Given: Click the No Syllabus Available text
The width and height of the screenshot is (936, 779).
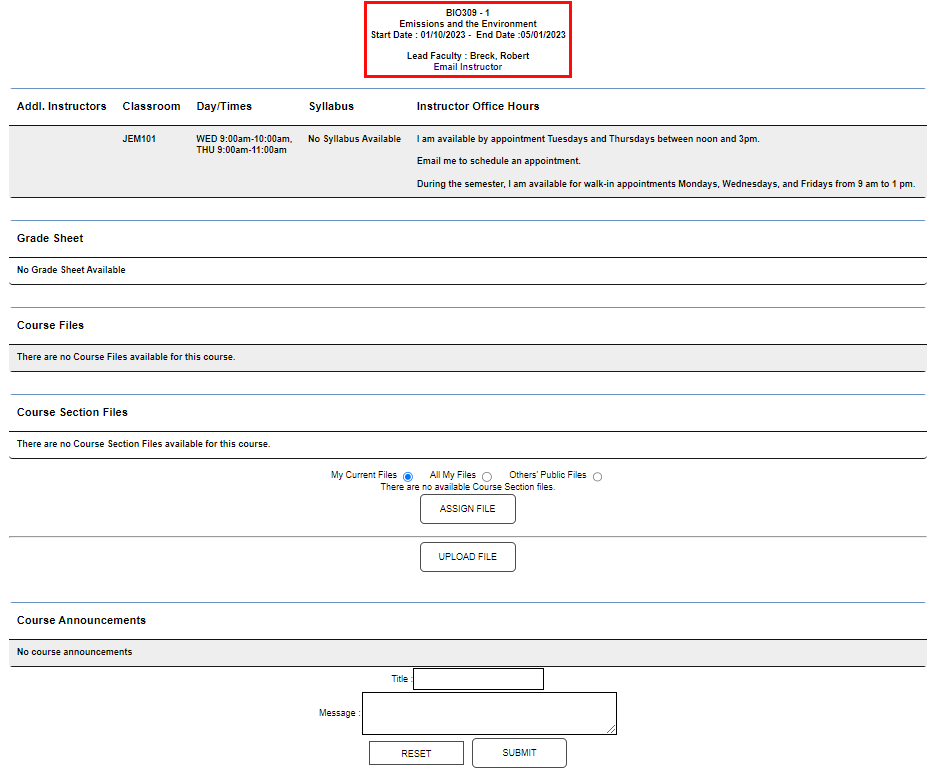Looking at the screenshot, I should pyautogui.click(x=354, y=139).
